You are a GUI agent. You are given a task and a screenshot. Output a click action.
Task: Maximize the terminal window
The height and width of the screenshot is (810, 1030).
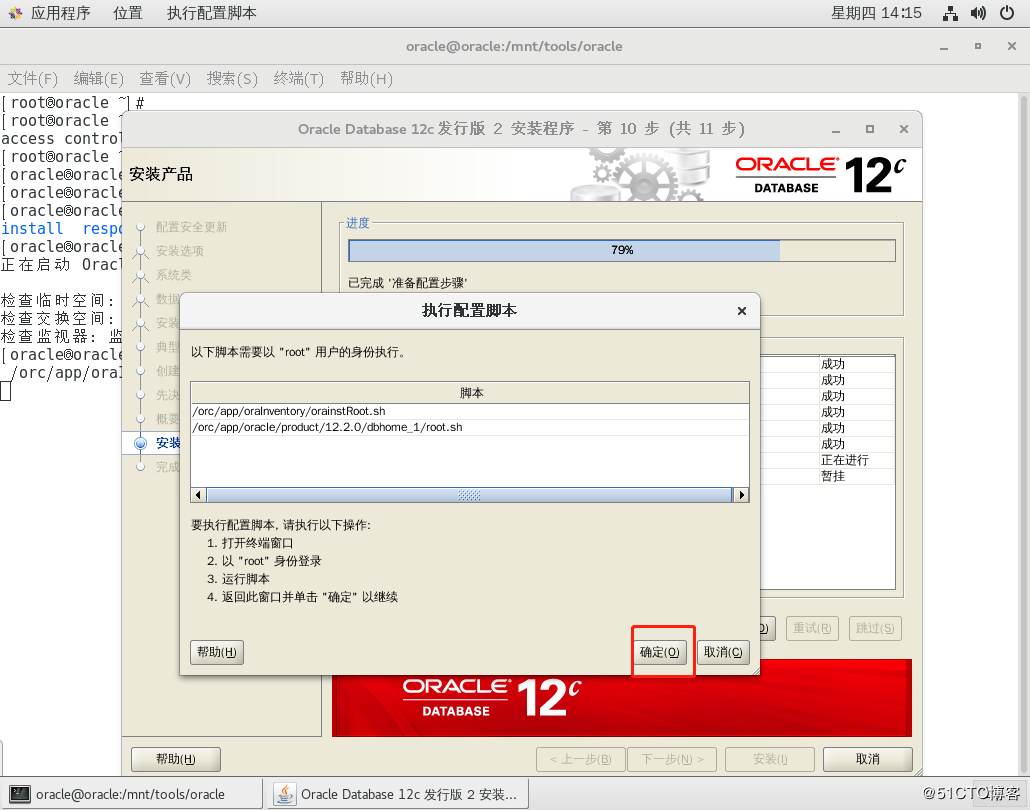978,47
